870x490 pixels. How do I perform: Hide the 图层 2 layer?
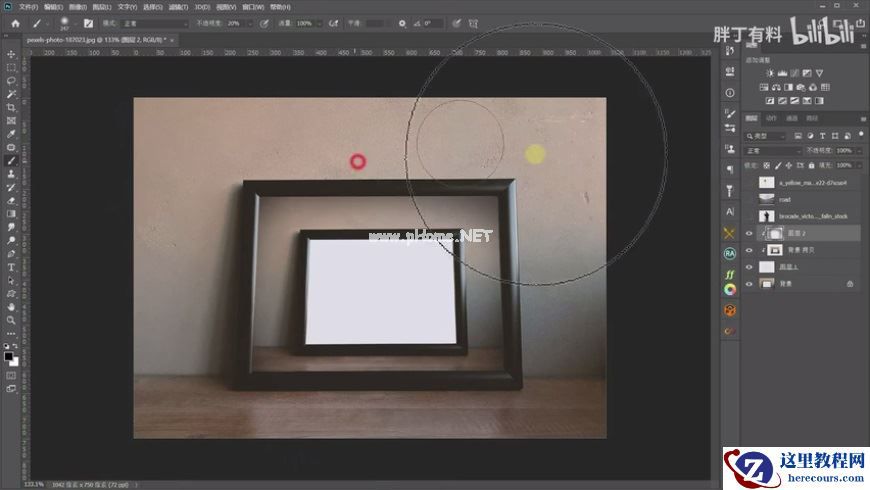click(x=749, y=233)
